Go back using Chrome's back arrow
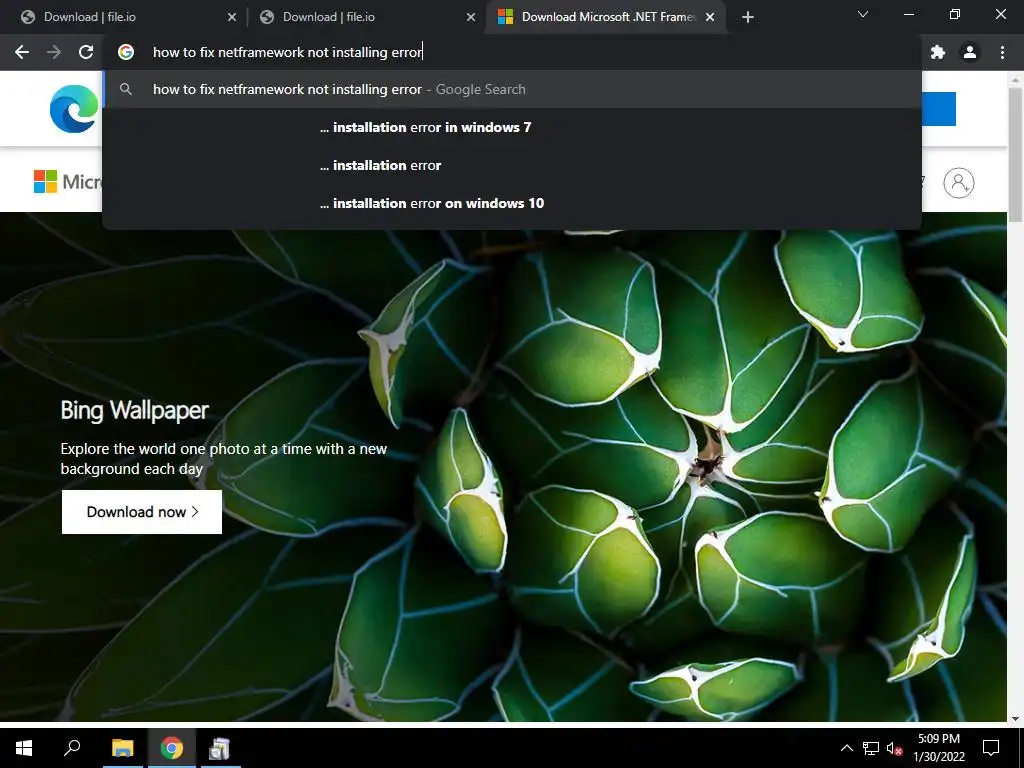Screen dimensions: 1024x768 tap(22, 52)
